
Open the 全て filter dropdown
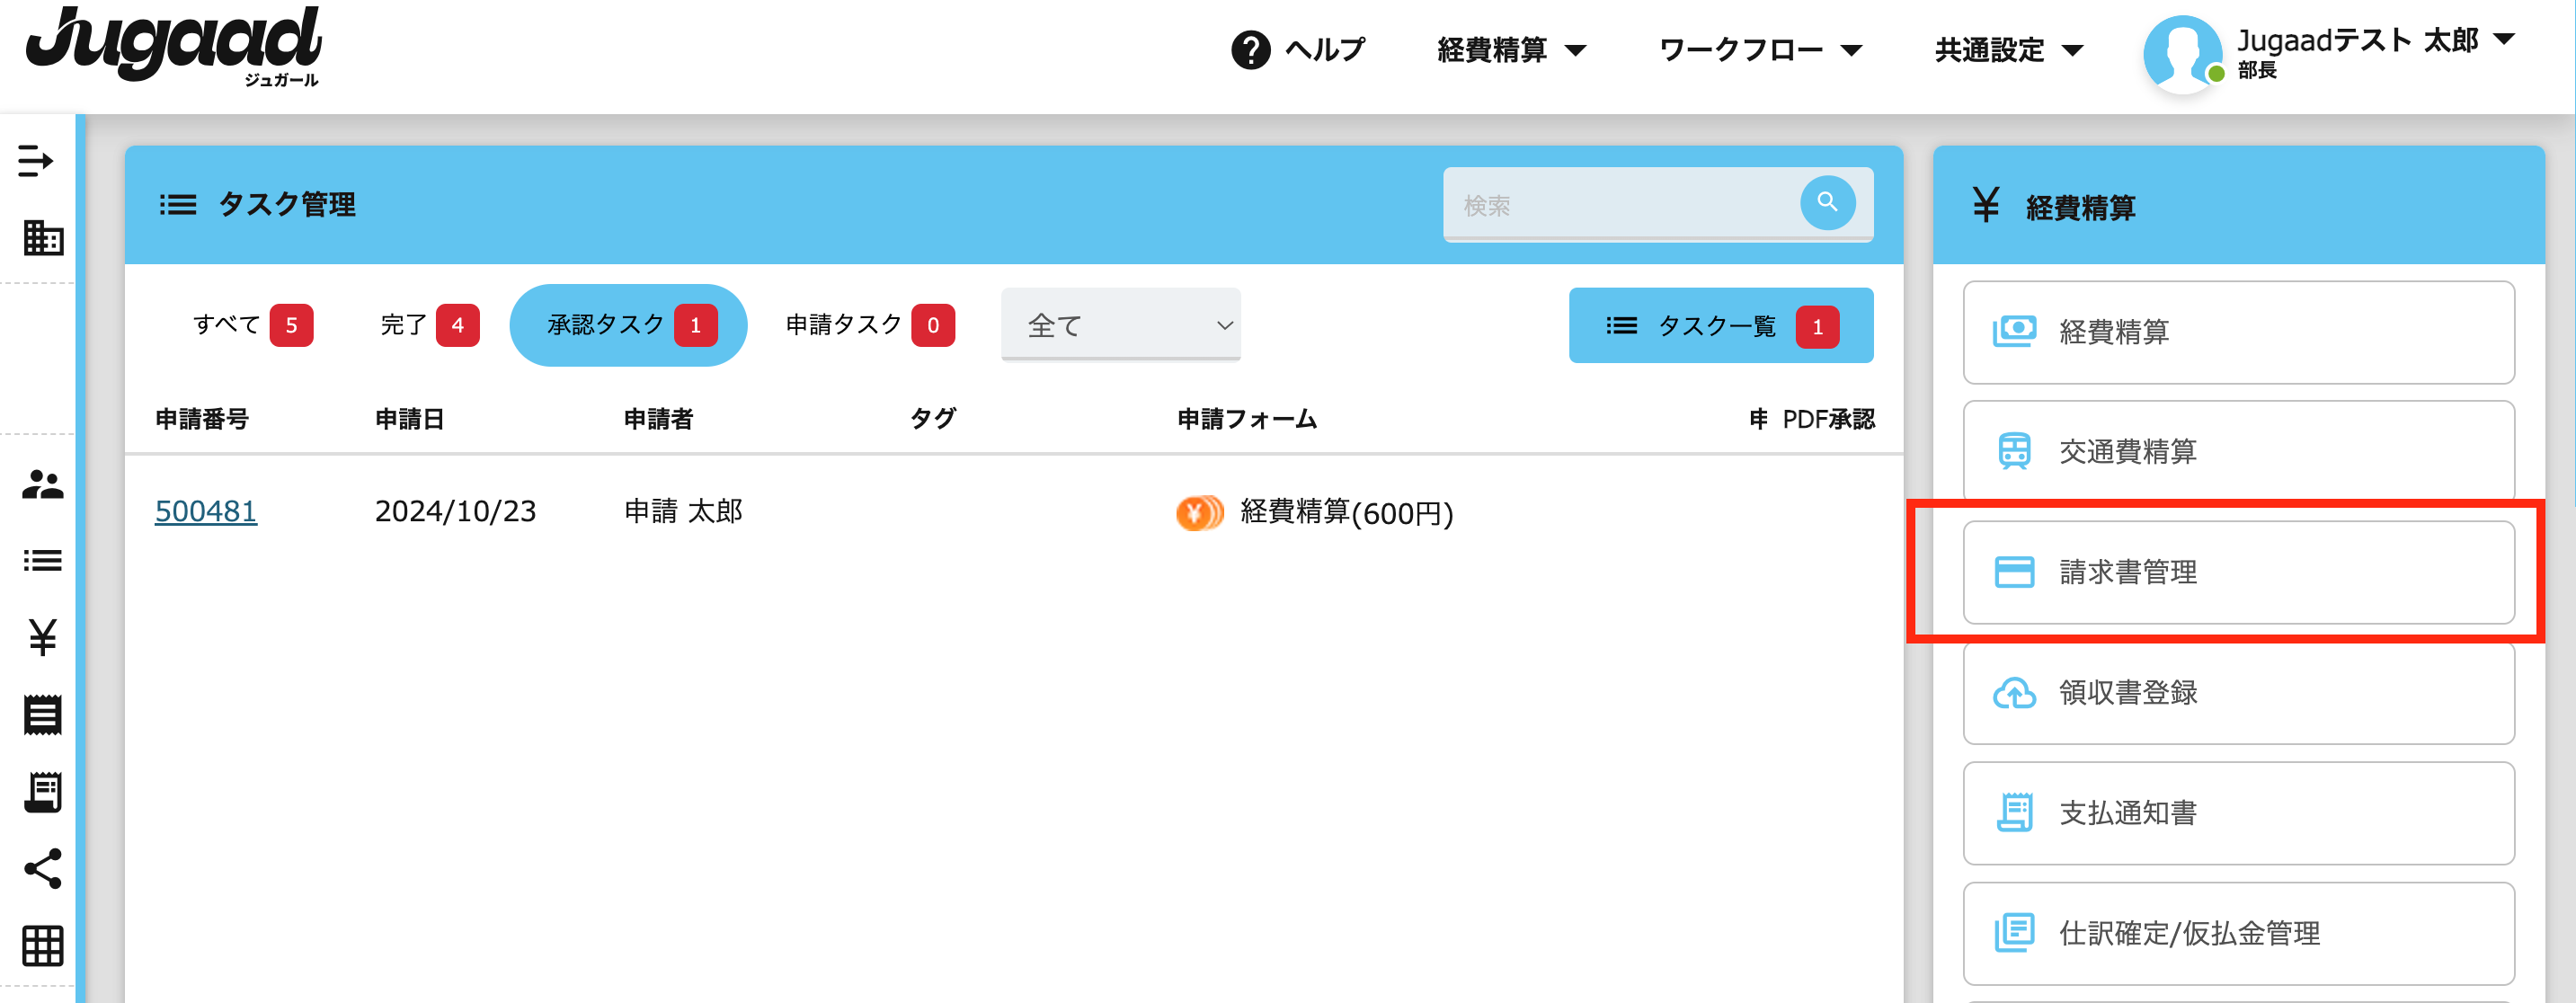point(1120,324)
